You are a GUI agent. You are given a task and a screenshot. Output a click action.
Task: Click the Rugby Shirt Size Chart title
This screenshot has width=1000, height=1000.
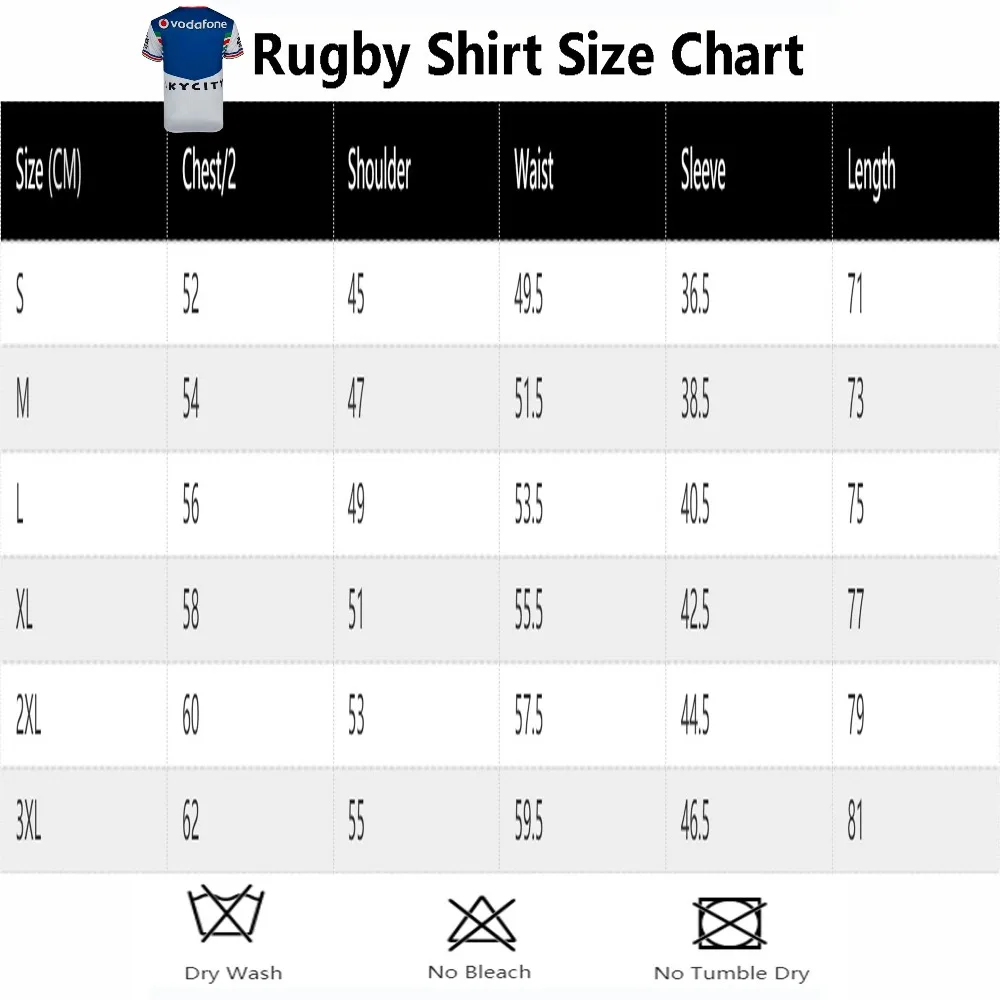(x=528, y=54)
